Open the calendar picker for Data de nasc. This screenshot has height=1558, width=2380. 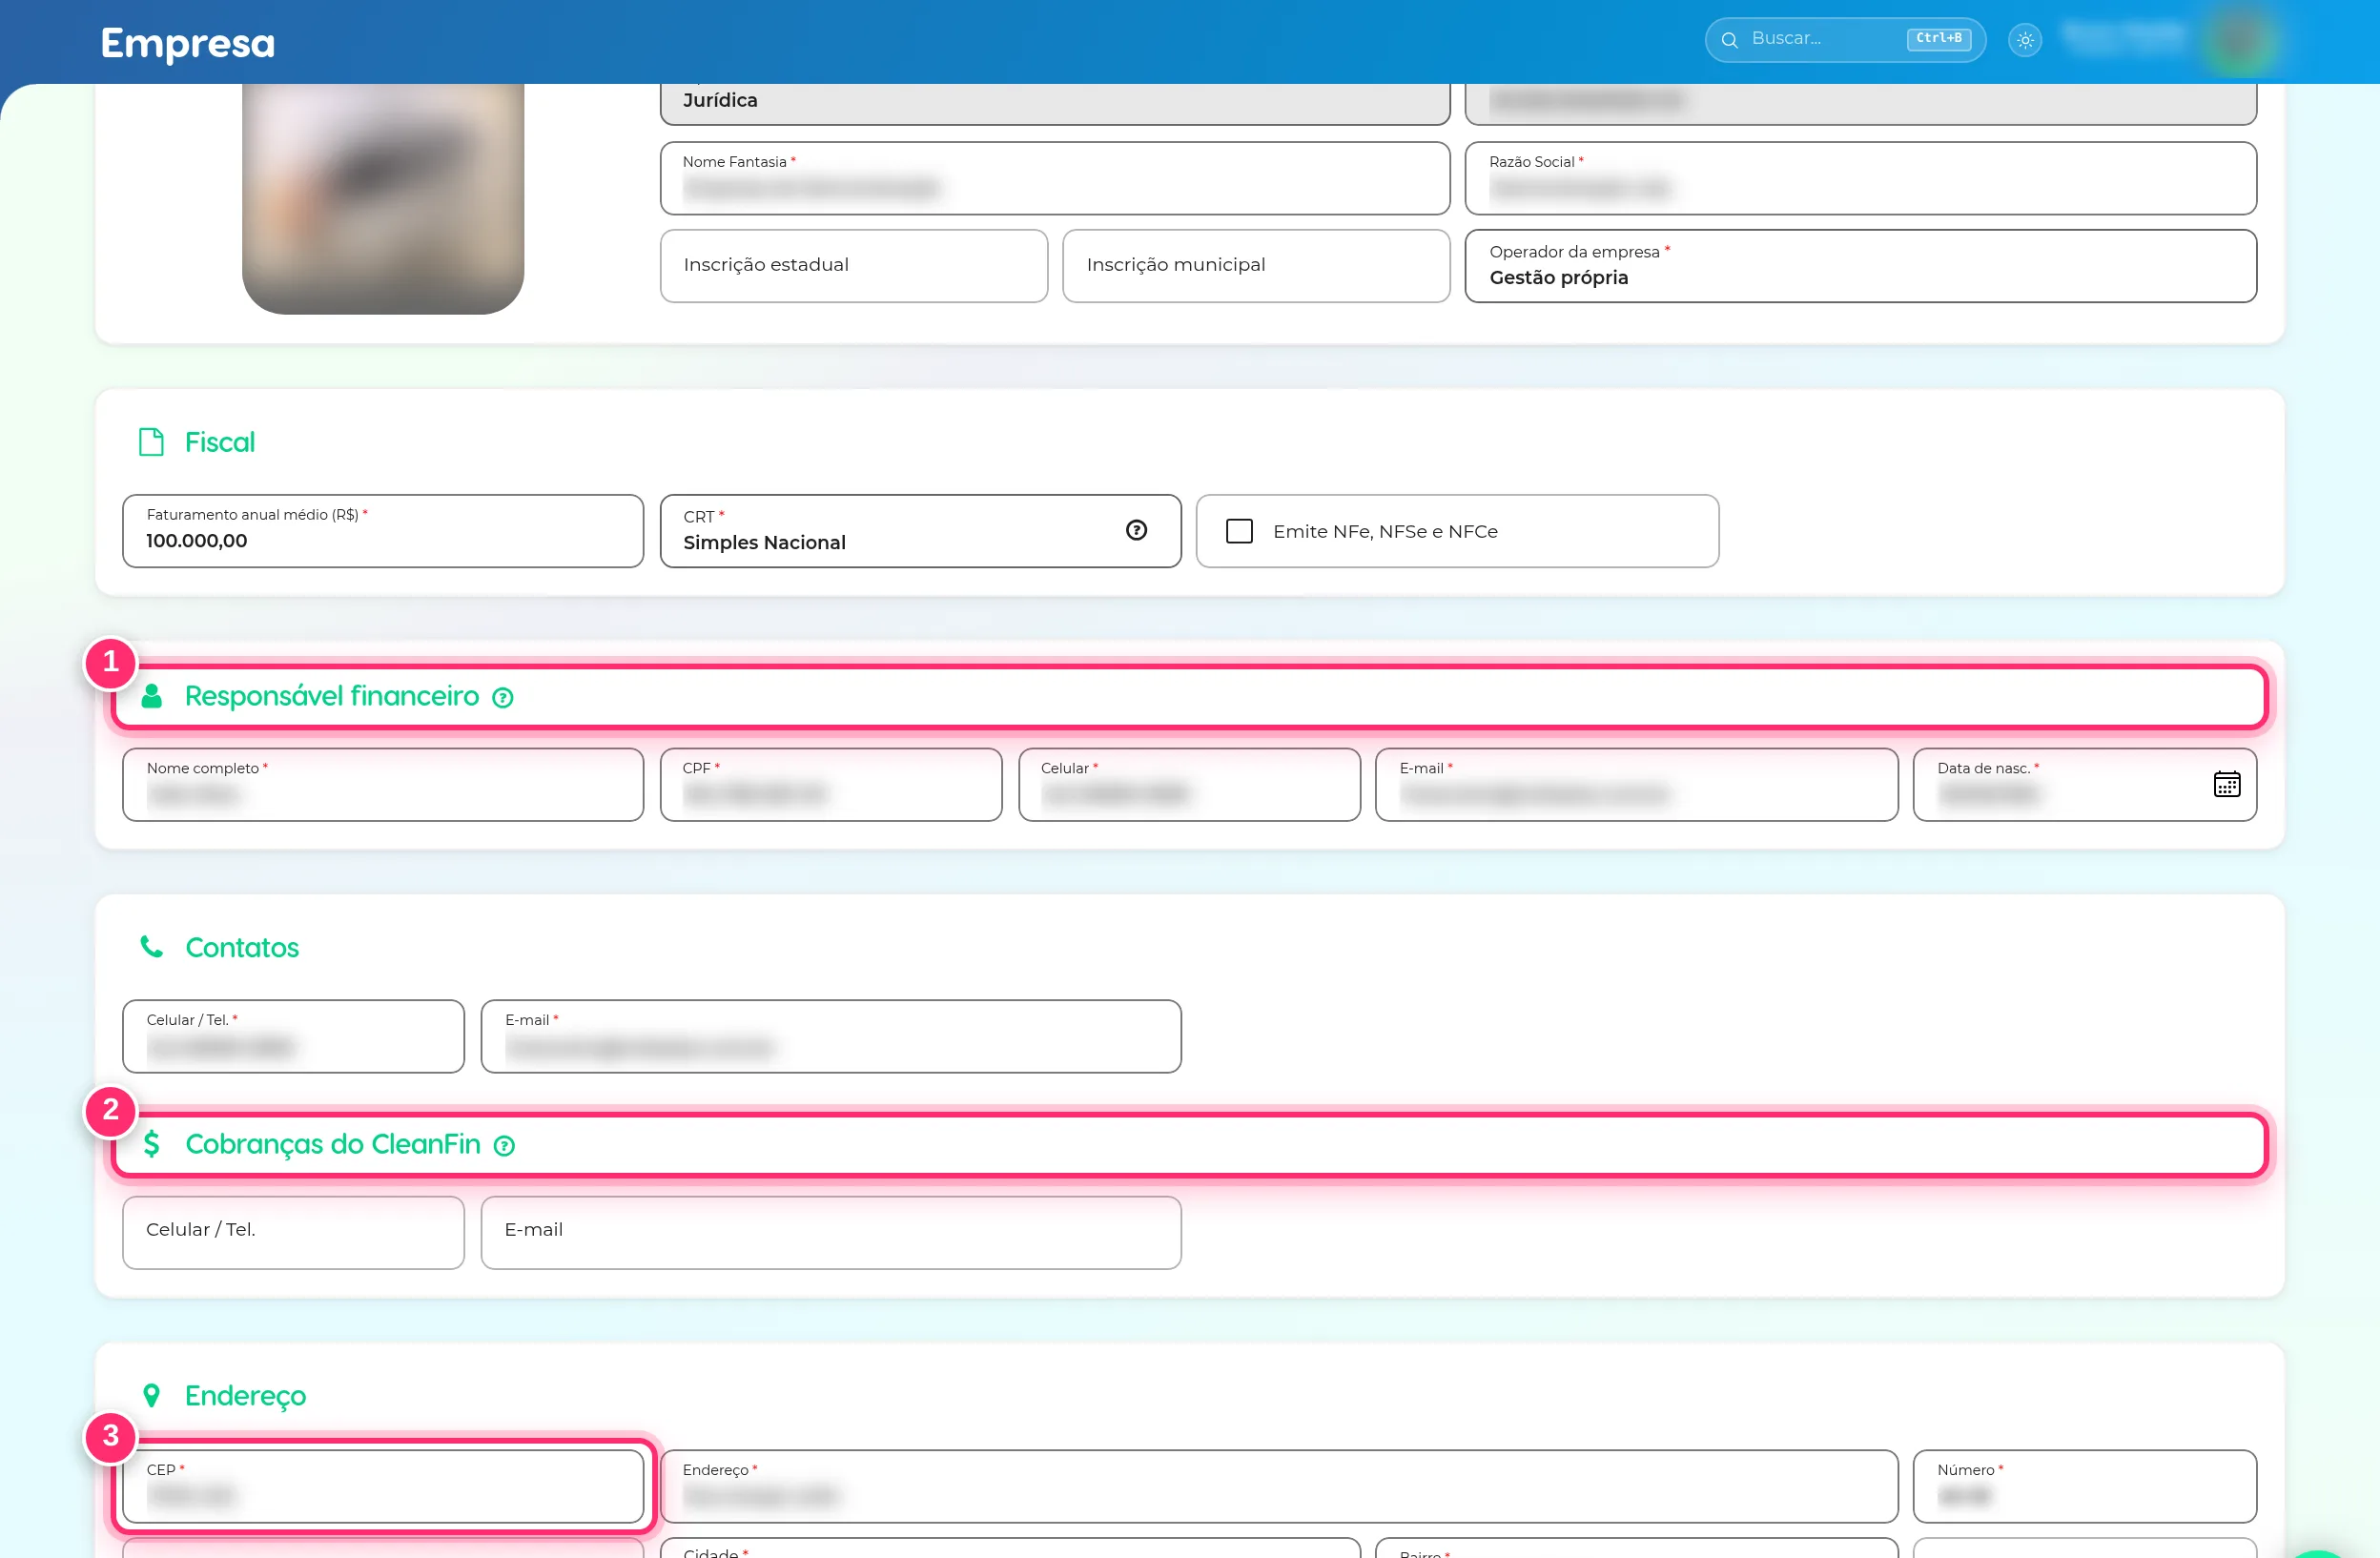[x=2226, y=784]
